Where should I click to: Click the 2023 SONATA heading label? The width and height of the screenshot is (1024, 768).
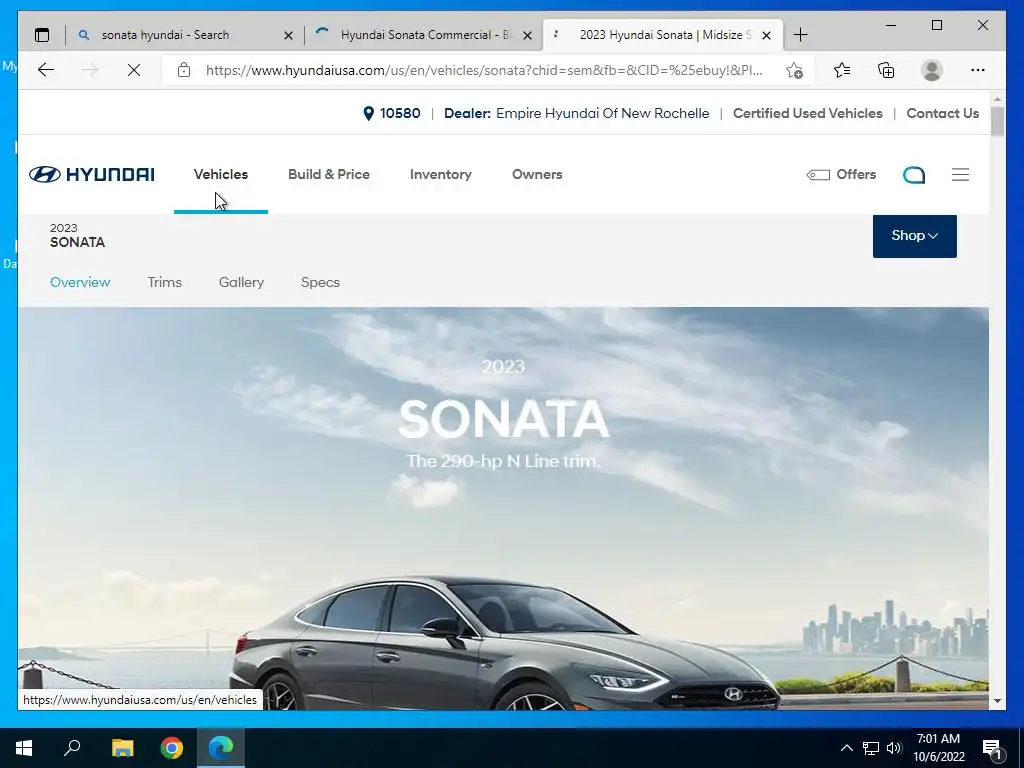pos(77,236)
